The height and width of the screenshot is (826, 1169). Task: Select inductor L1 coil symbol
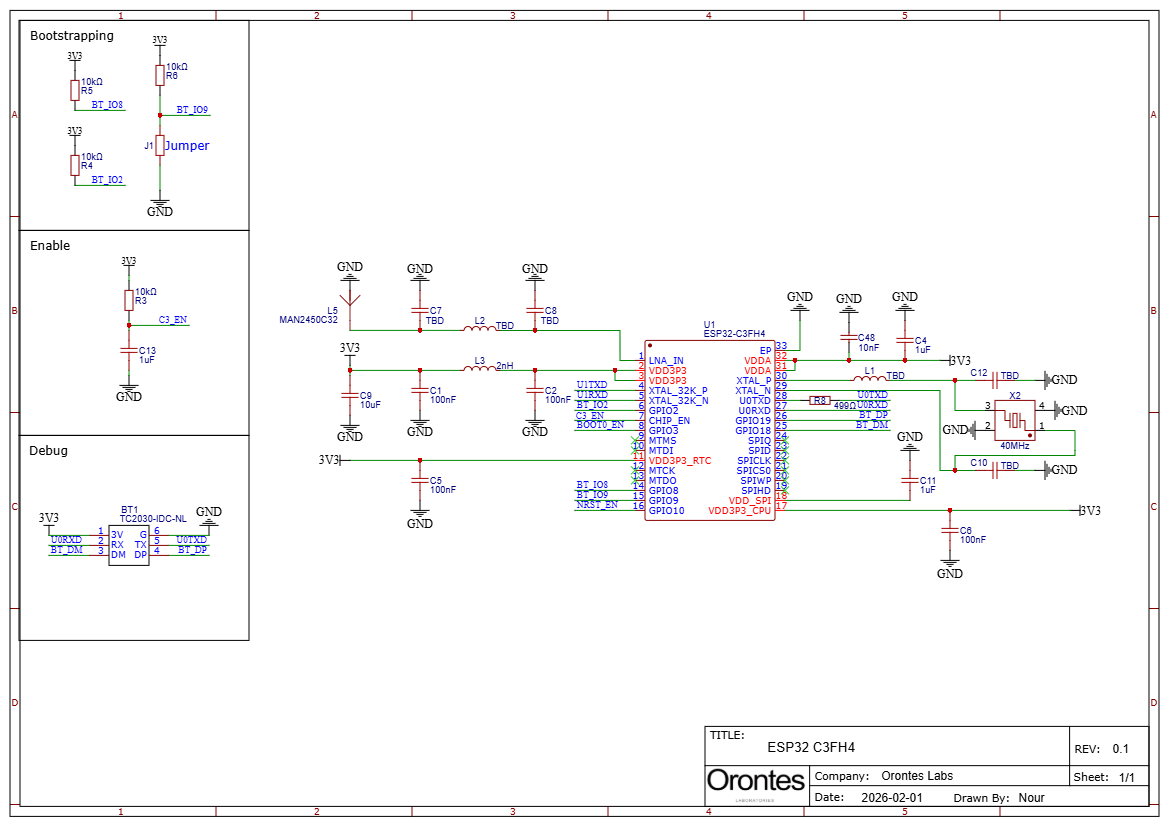click(x=869, y=378)
